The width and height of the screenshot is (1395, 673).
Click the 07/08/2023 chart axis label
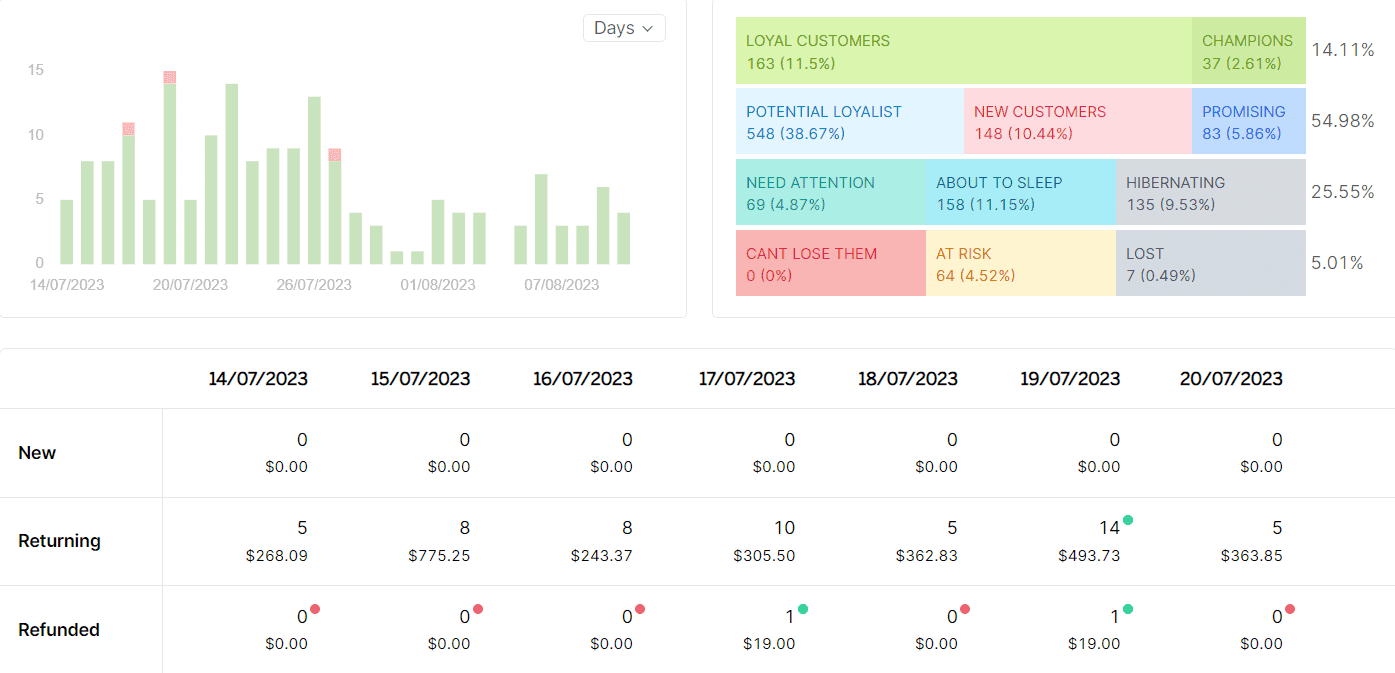(x=562, y=285)
